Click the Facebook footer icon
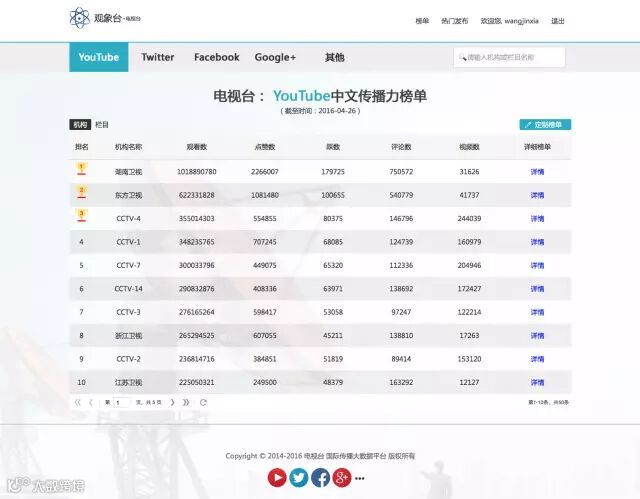 pyautogui.click(x=320, y=477)
